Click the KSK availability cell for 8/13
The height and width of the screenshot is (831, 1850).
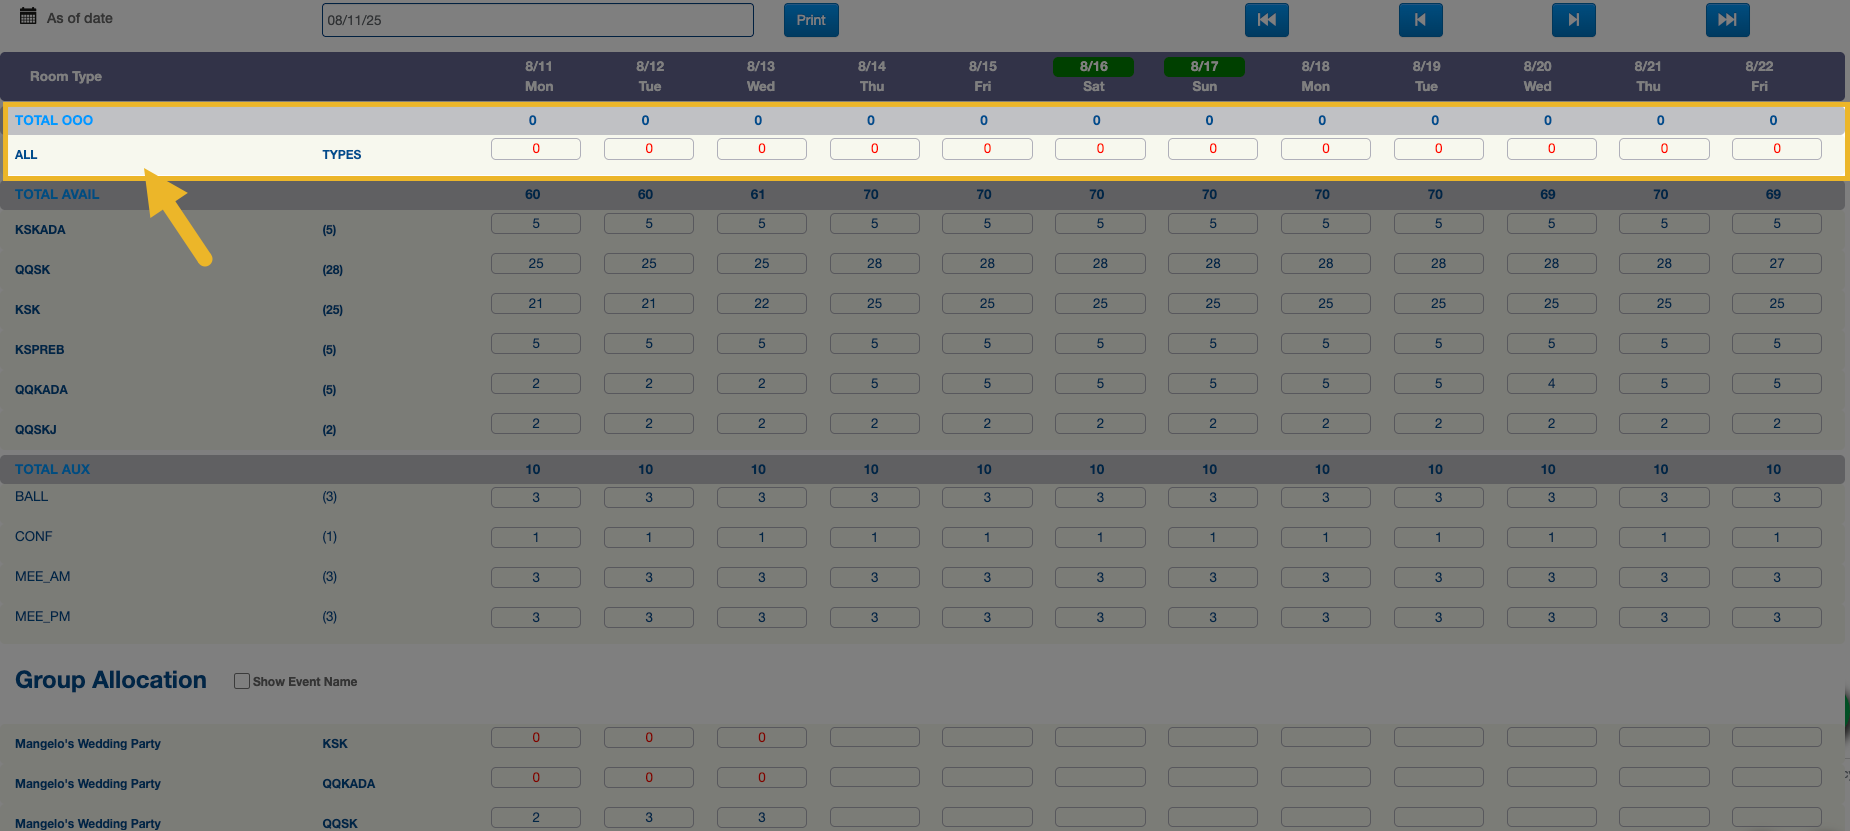761,304
